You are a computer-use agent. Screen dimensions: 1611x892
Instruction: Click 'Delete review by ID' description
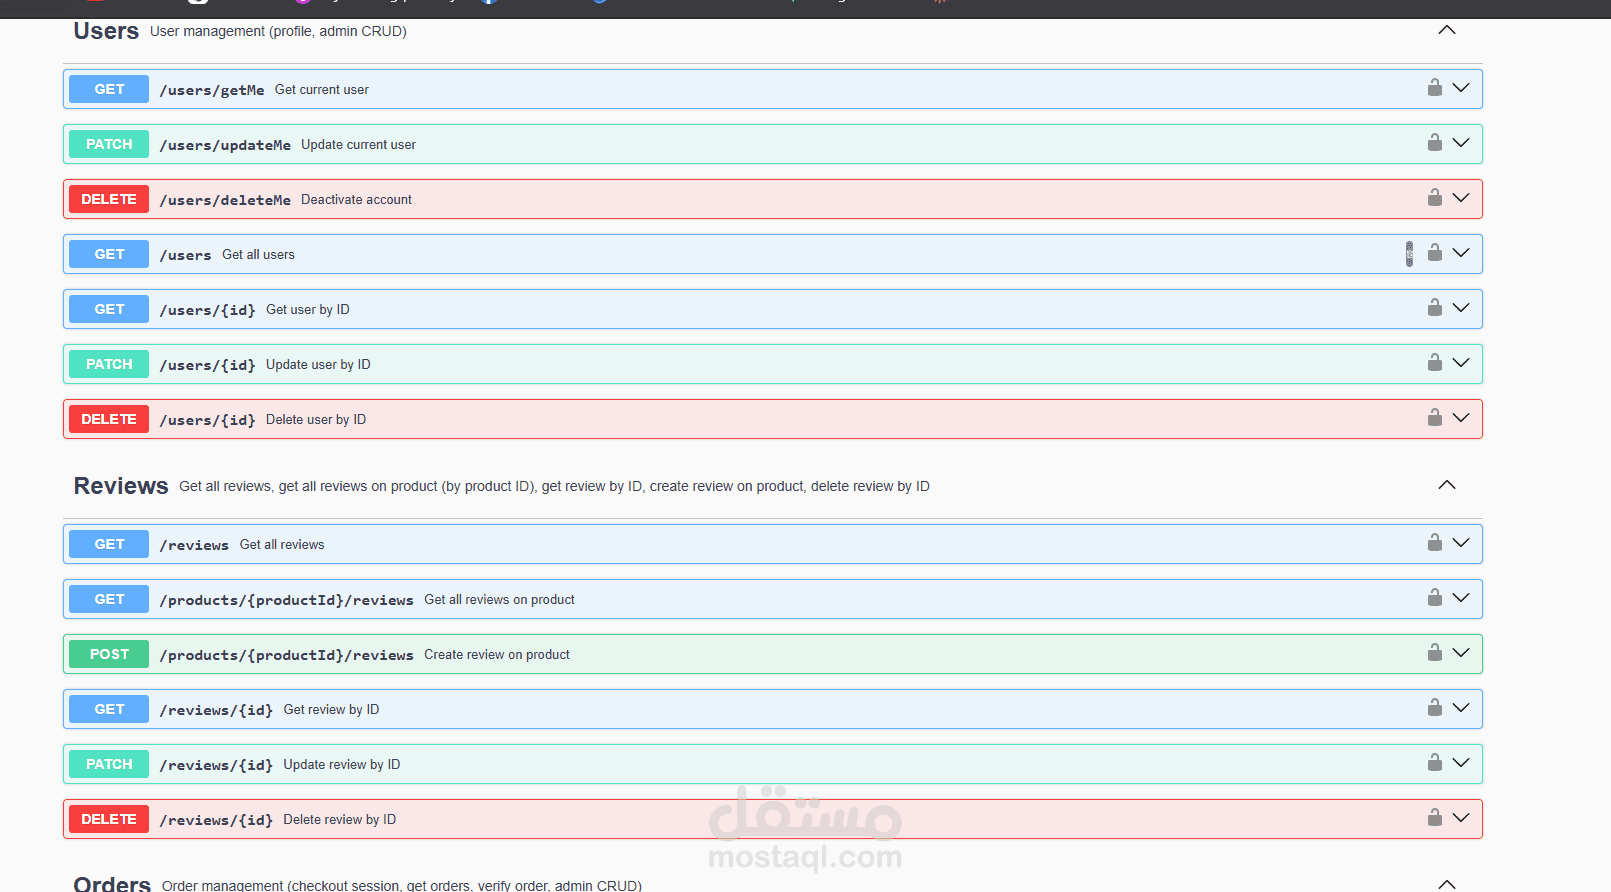[x=339, y=819]
